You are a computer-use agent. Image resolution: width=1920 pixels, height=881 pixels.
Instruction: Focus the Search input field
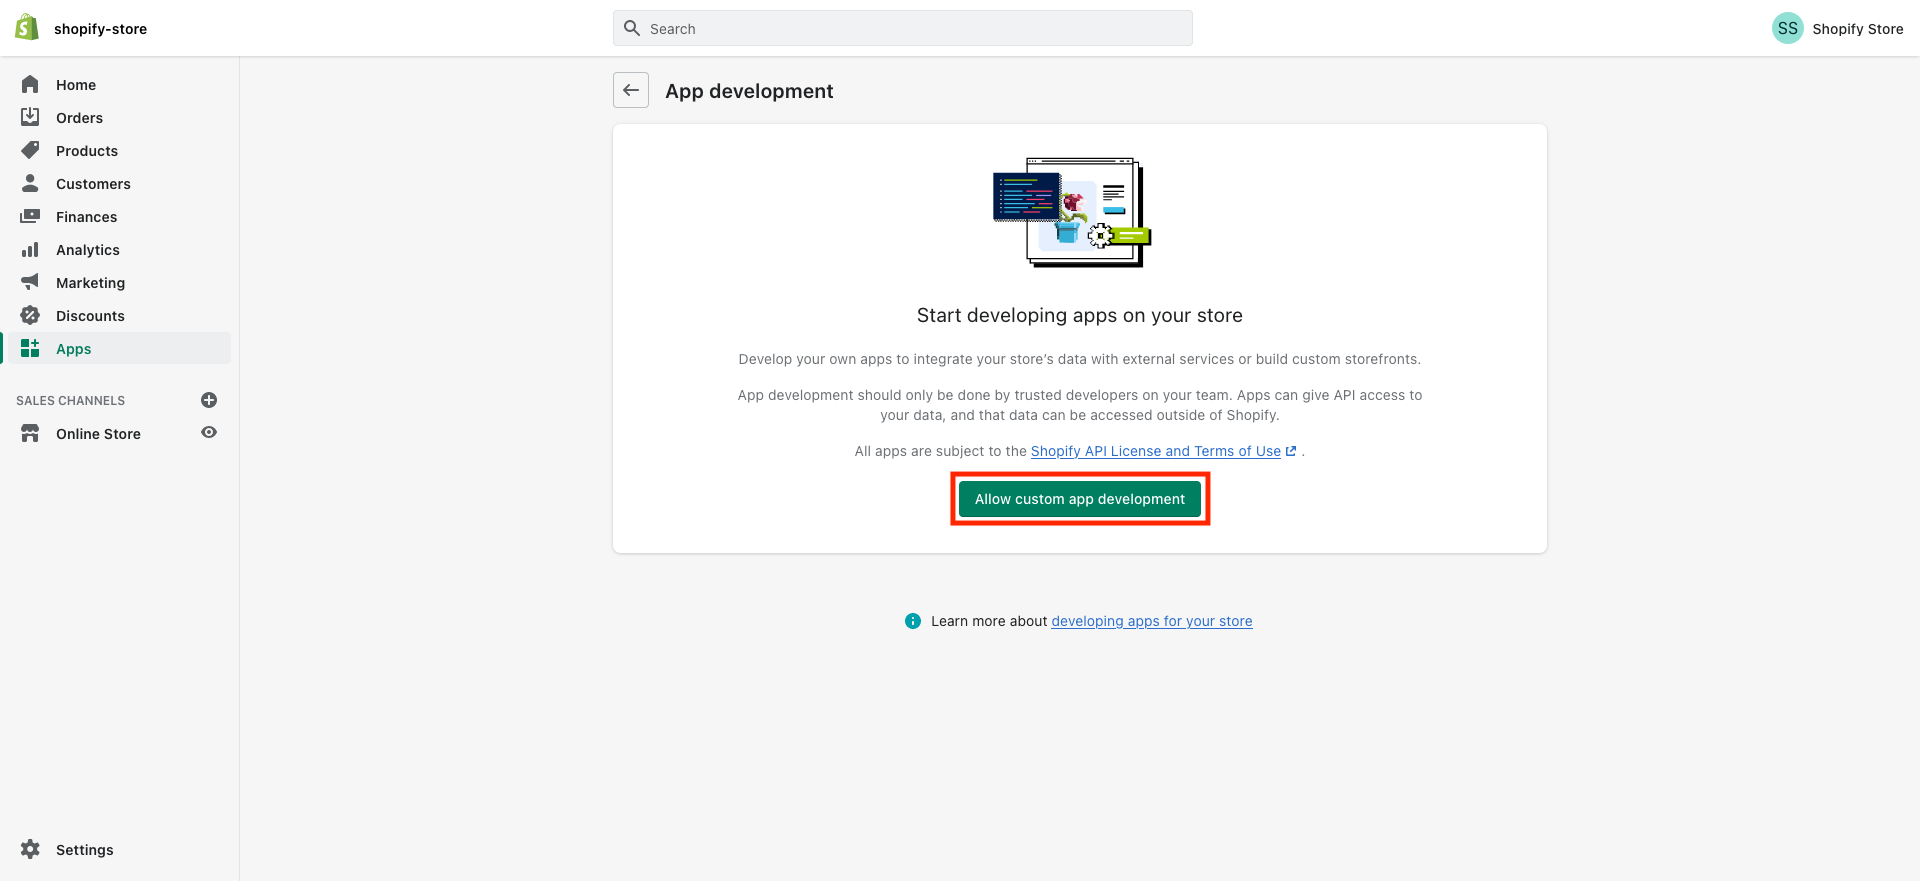click(x=903, y=28)
